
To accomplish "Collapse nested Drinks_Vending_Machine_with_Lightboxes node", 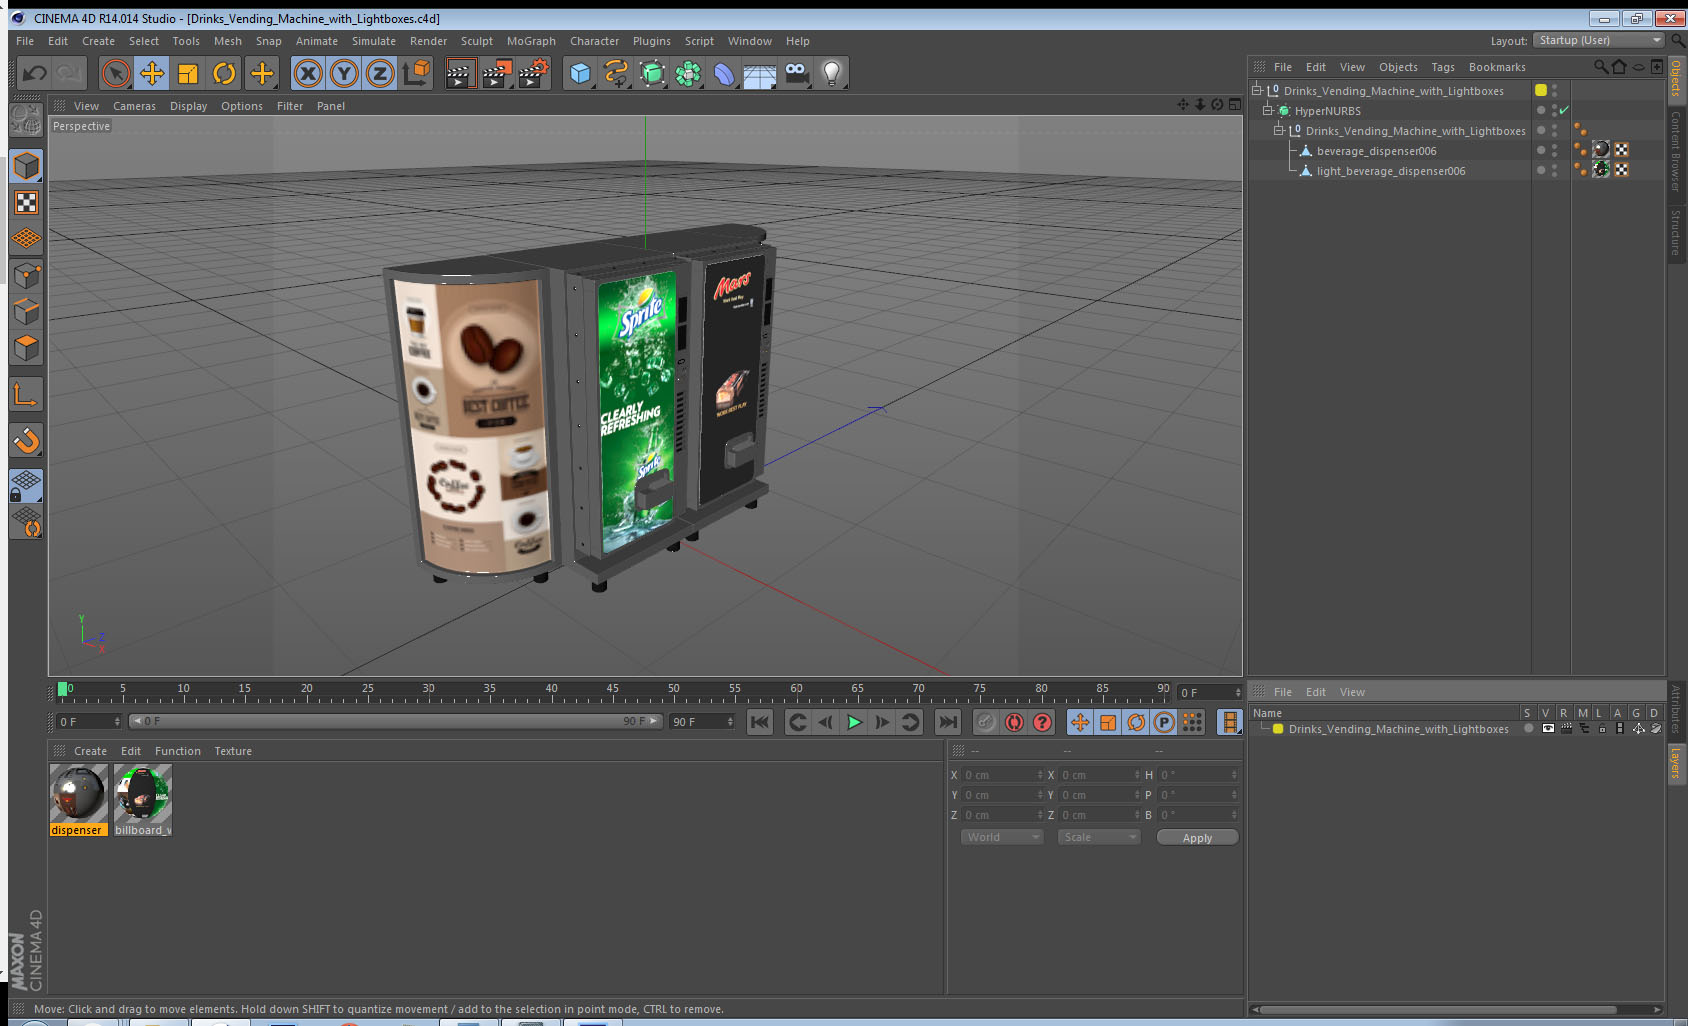I will 1278,130.
